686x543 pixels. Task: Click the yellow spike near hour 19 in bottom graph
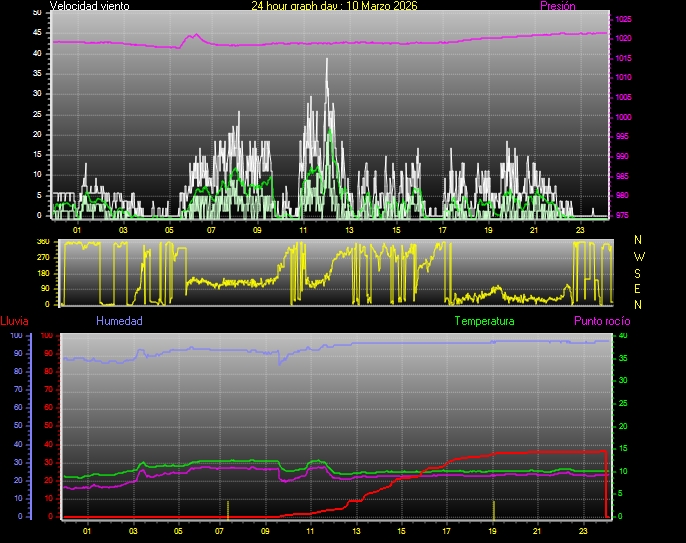point(493,508)
